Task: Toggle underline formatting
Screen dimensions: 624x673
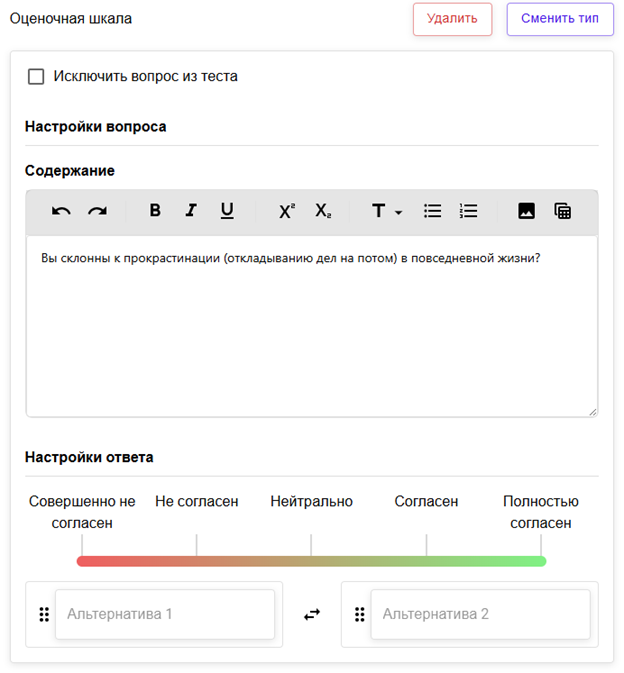Action: [227, 211]
